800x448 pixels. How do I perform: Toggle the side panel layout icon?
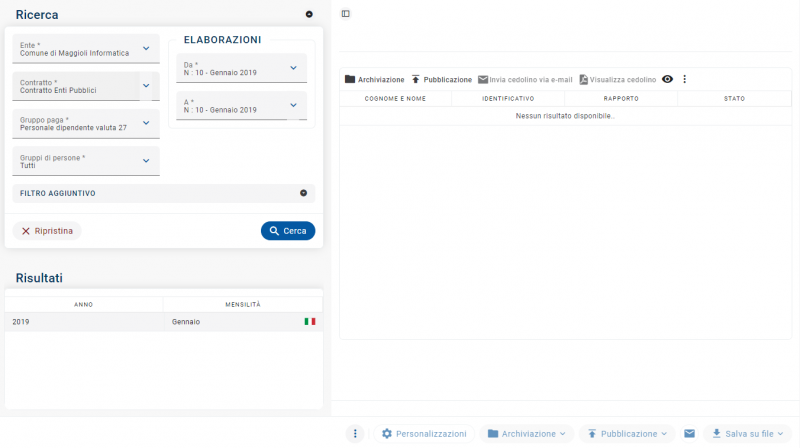[345, 14]
